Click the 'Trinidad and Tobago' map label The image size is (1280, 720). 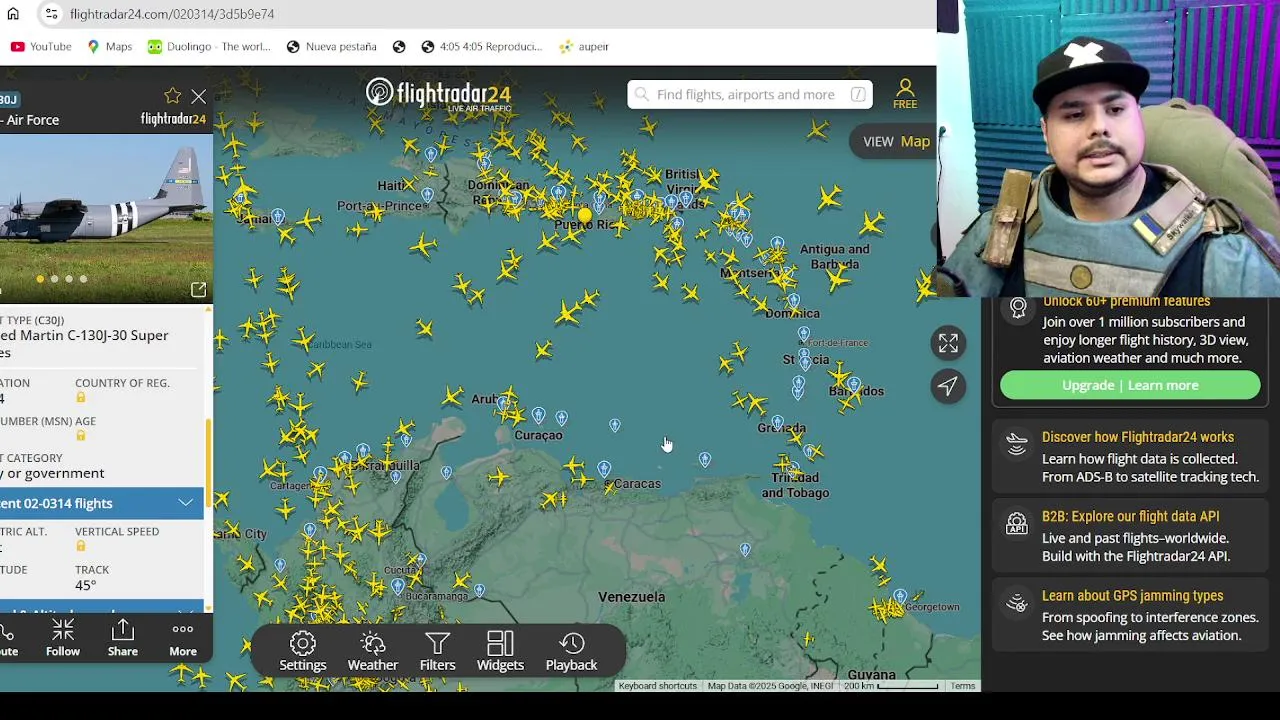click(x=795, y=485)
